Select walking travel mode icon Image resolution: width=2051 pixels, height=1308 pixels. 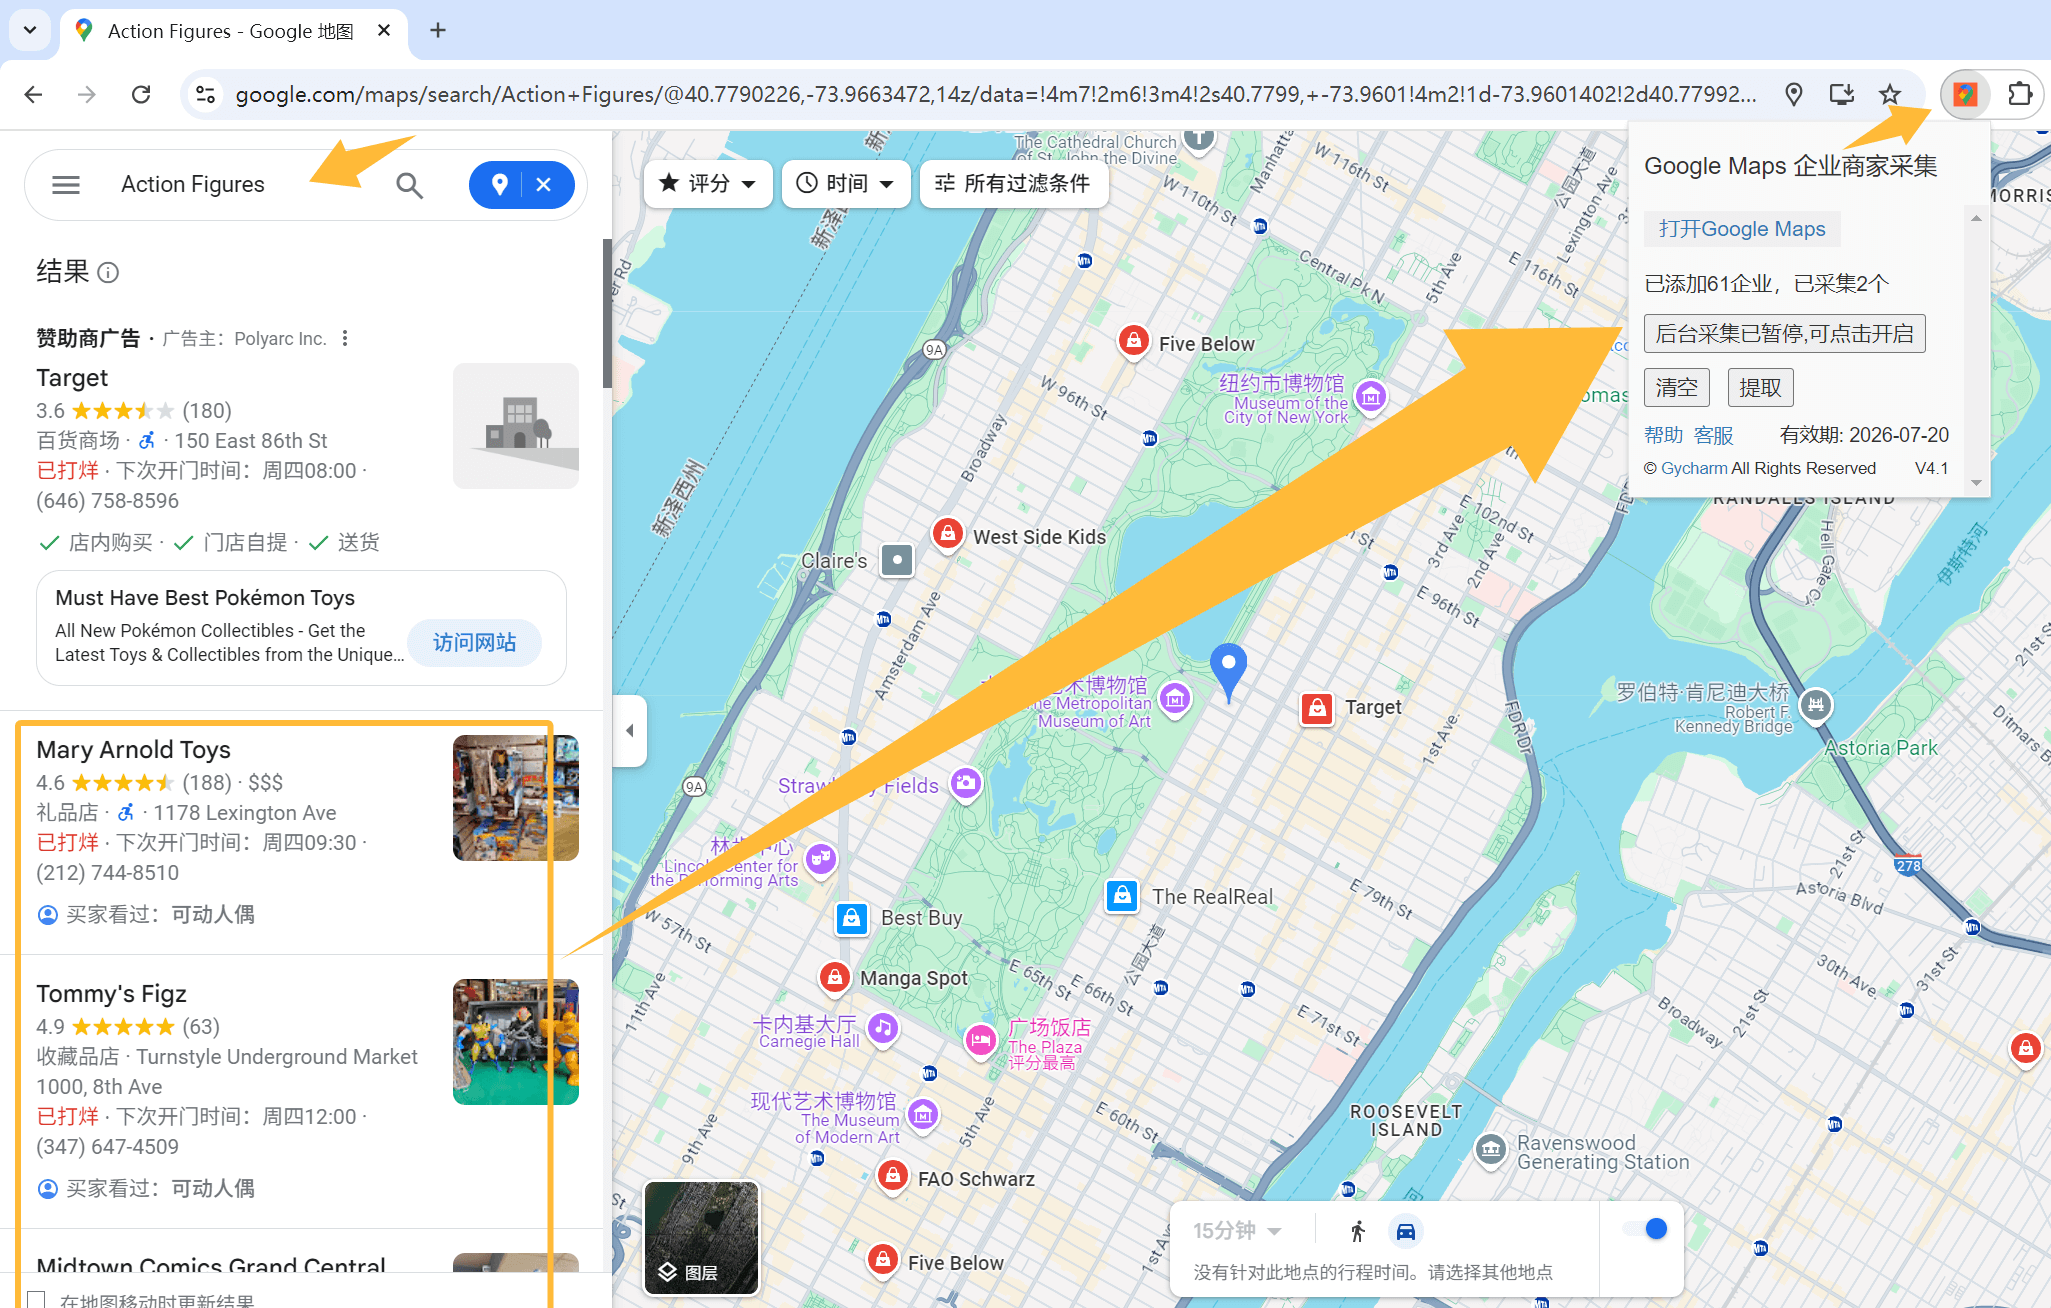1357,1231
